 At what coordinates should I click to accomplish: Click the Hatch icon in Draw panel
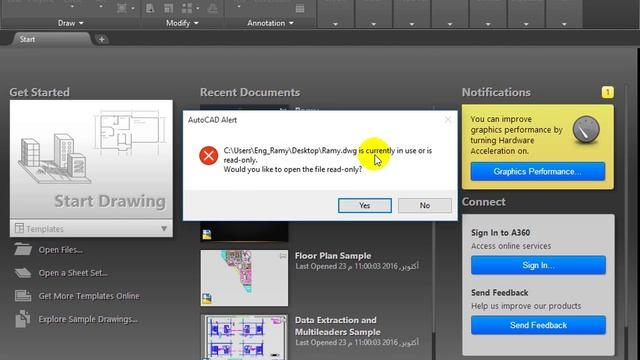point(122,8)
